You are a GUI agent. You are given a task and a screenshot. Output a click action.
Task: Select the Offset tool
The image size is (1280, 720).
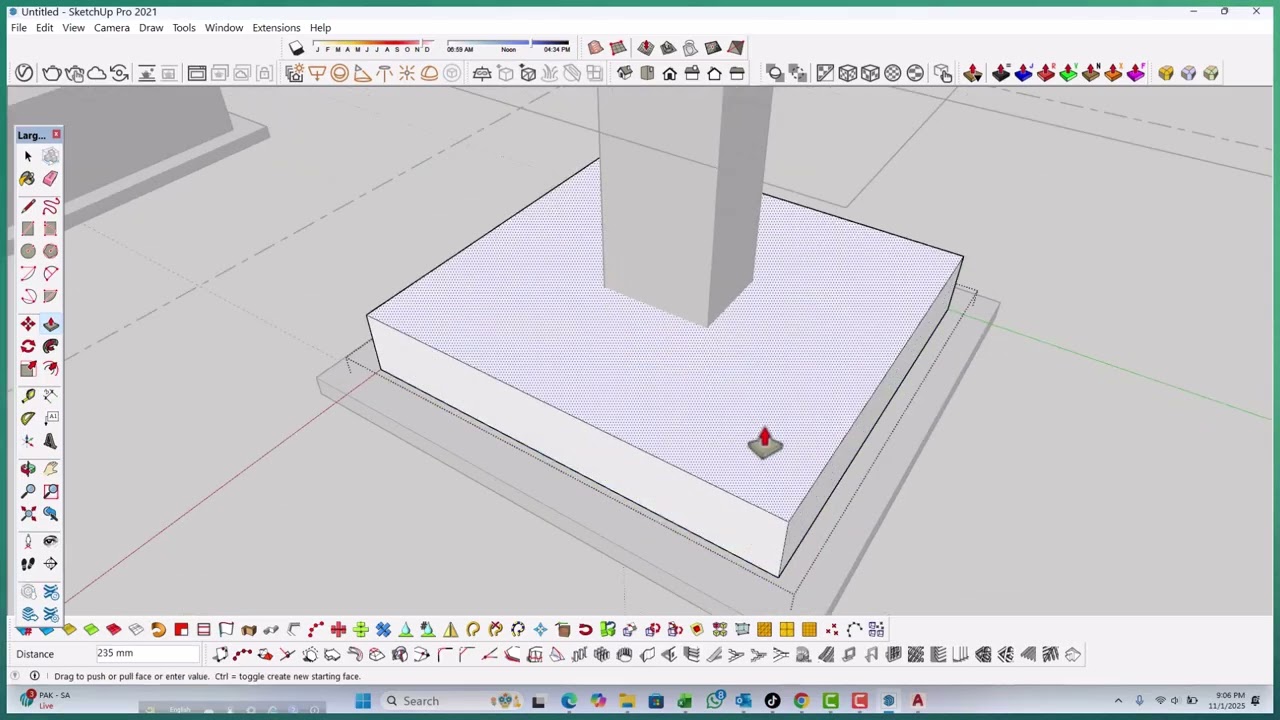[x=50, y=369]
